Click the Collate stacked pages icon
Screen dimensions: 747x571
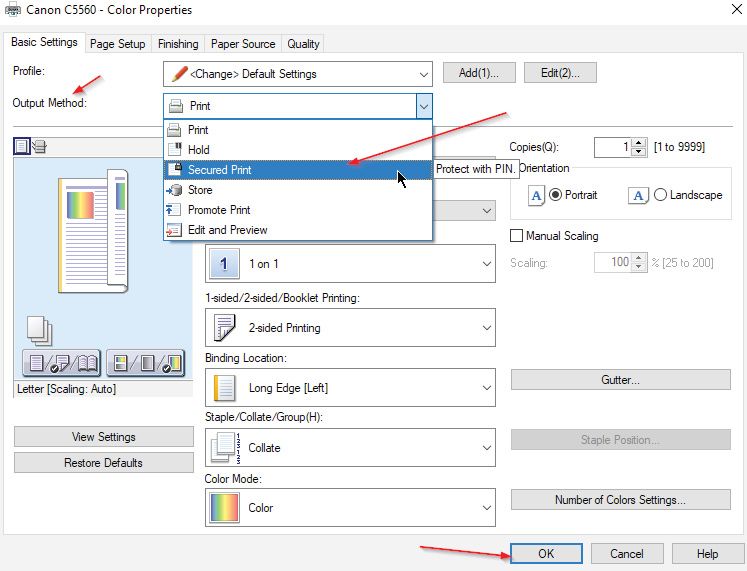click(225, 448)
